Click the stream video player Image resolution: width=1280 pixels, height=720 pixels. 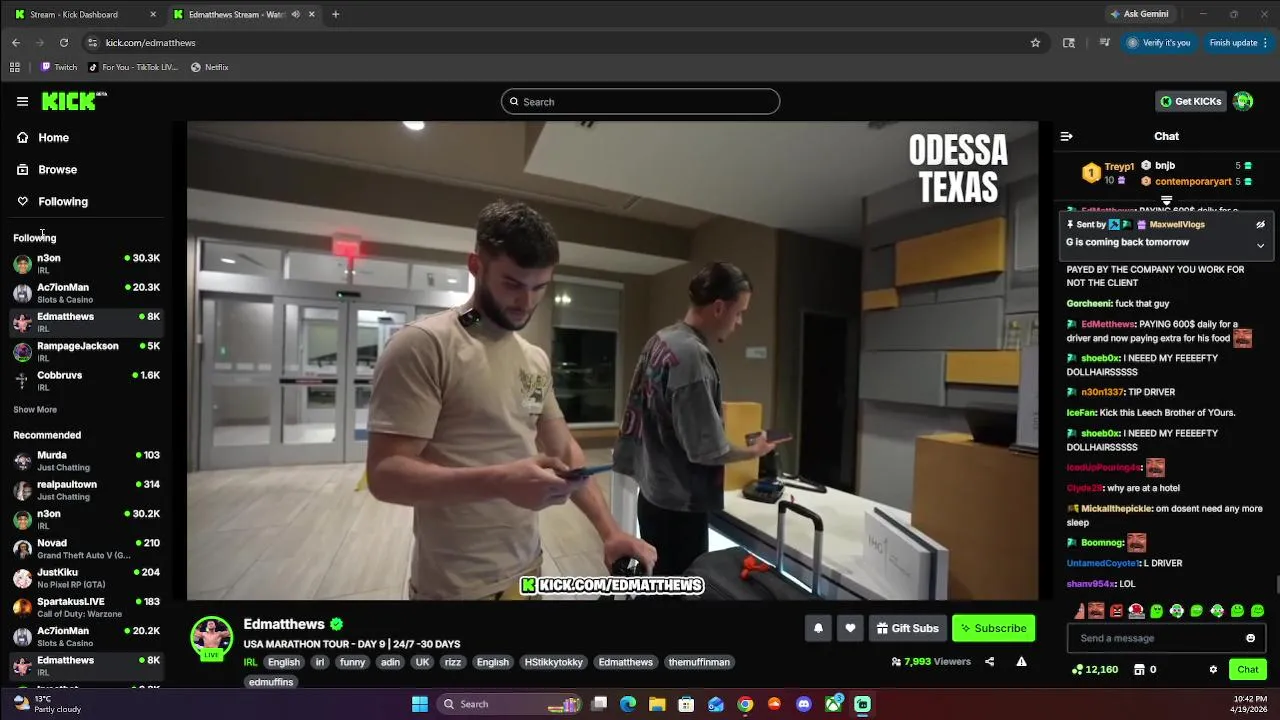pyautogui.click(x=612, y=361)
